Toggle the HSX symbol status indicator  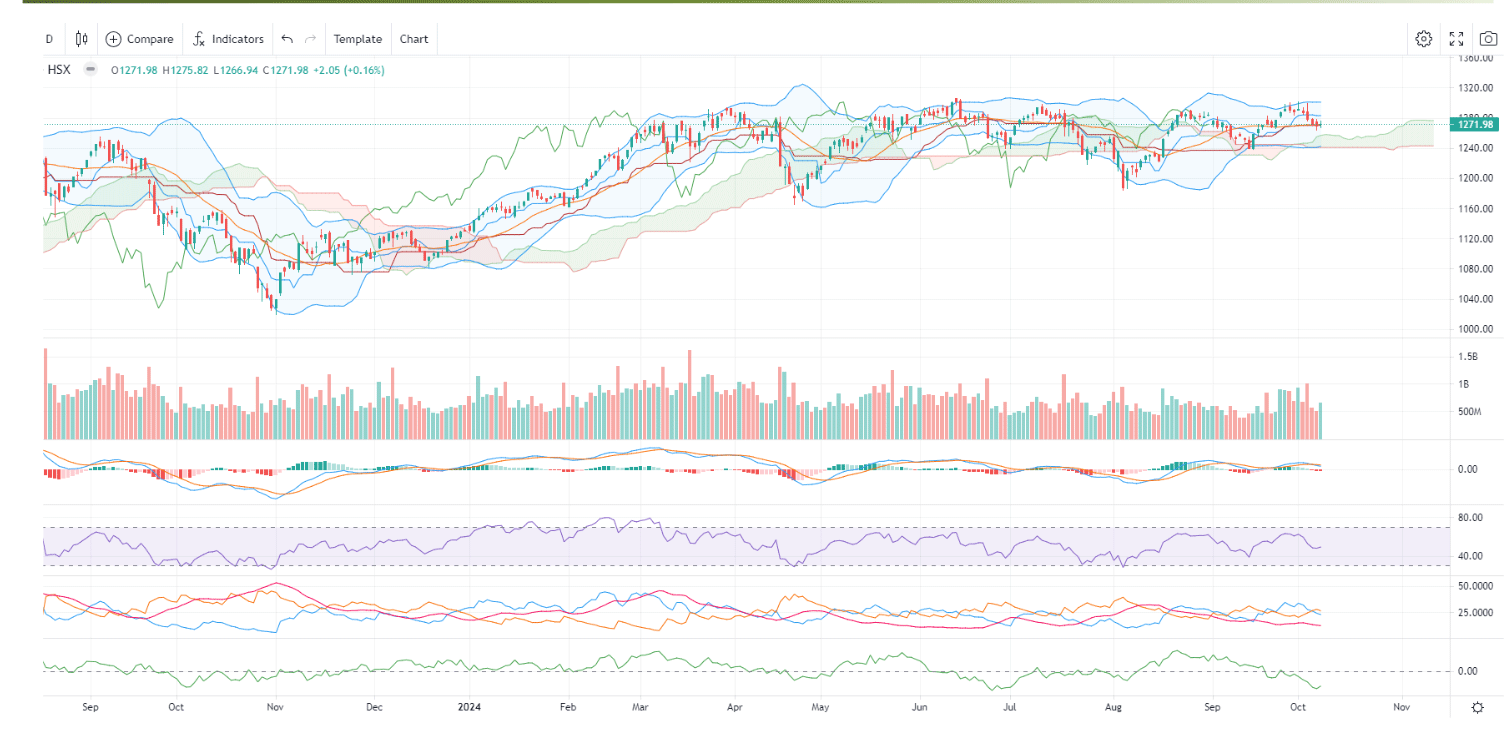[91, 70]
